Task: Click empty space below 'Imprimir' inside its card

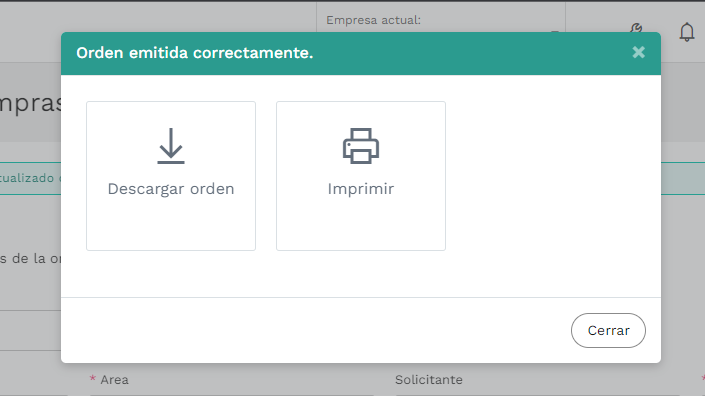Action: [x=361, y=225]
